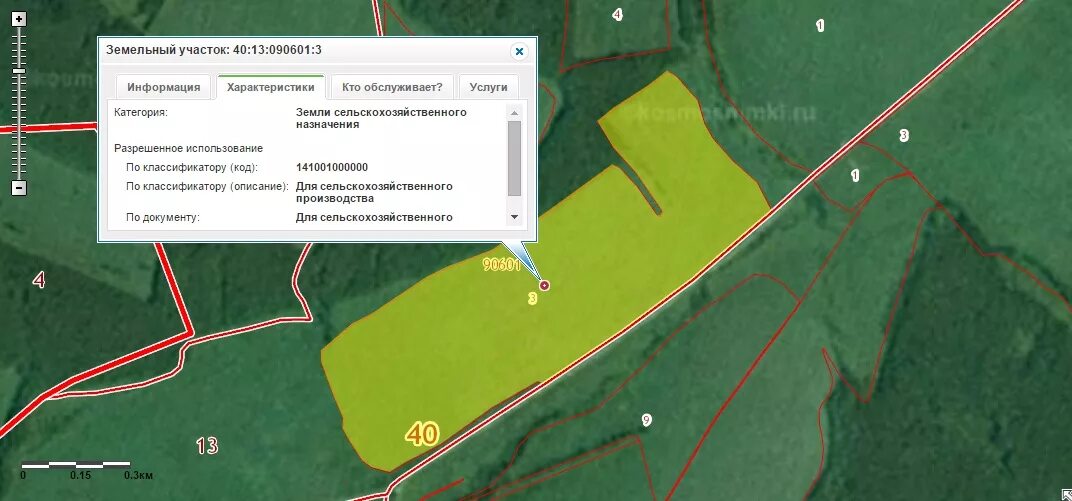Click the По документу label

click(x=163, y=217)
